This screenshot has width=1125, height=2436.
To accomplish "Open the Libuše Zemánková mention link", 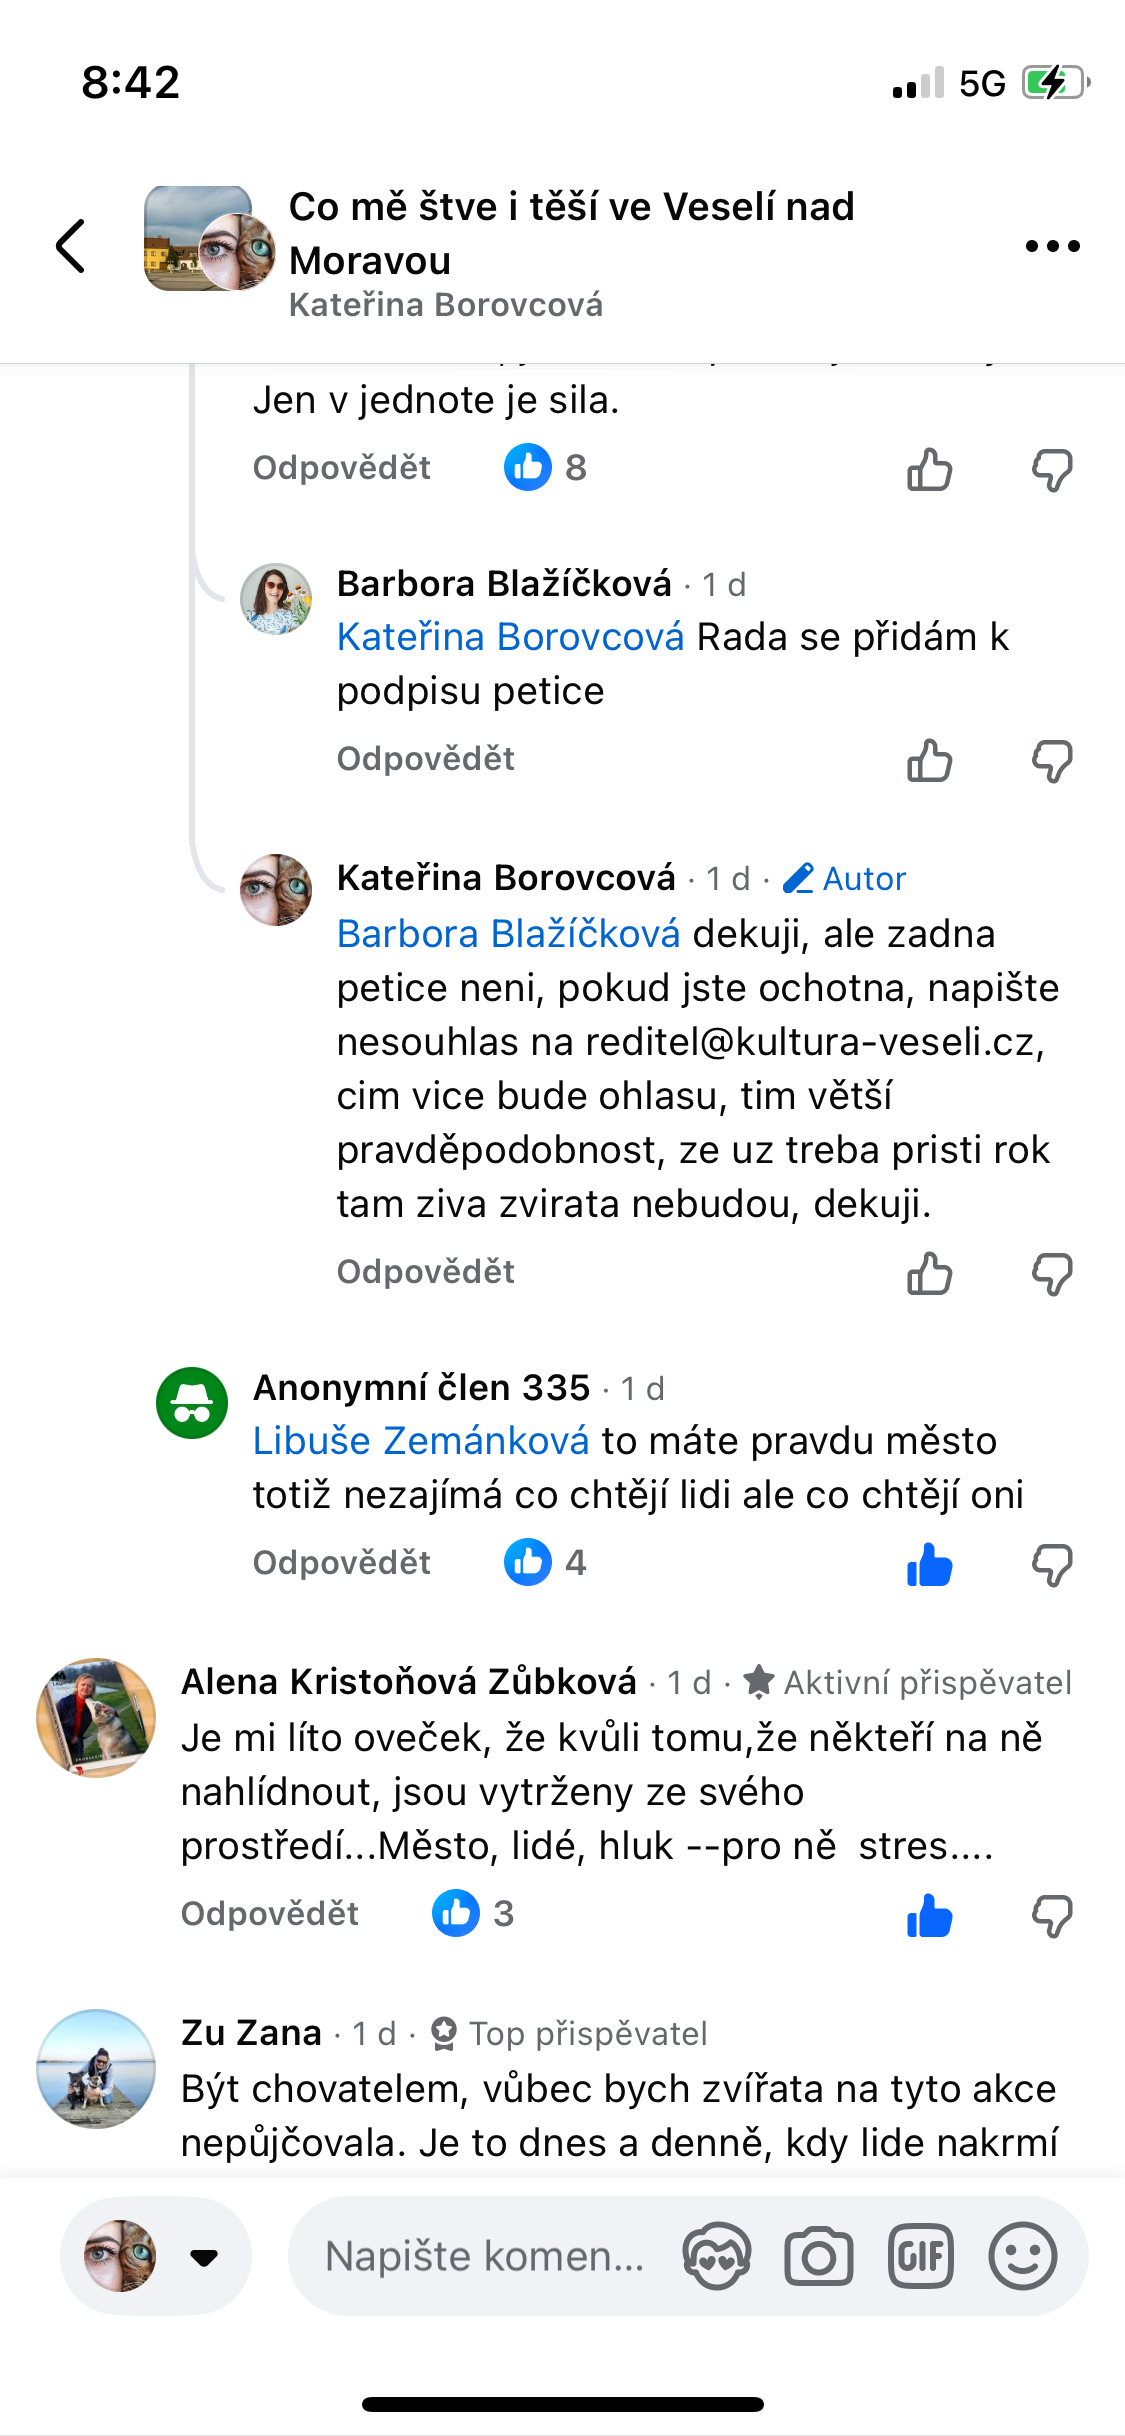I will 421,1441.
